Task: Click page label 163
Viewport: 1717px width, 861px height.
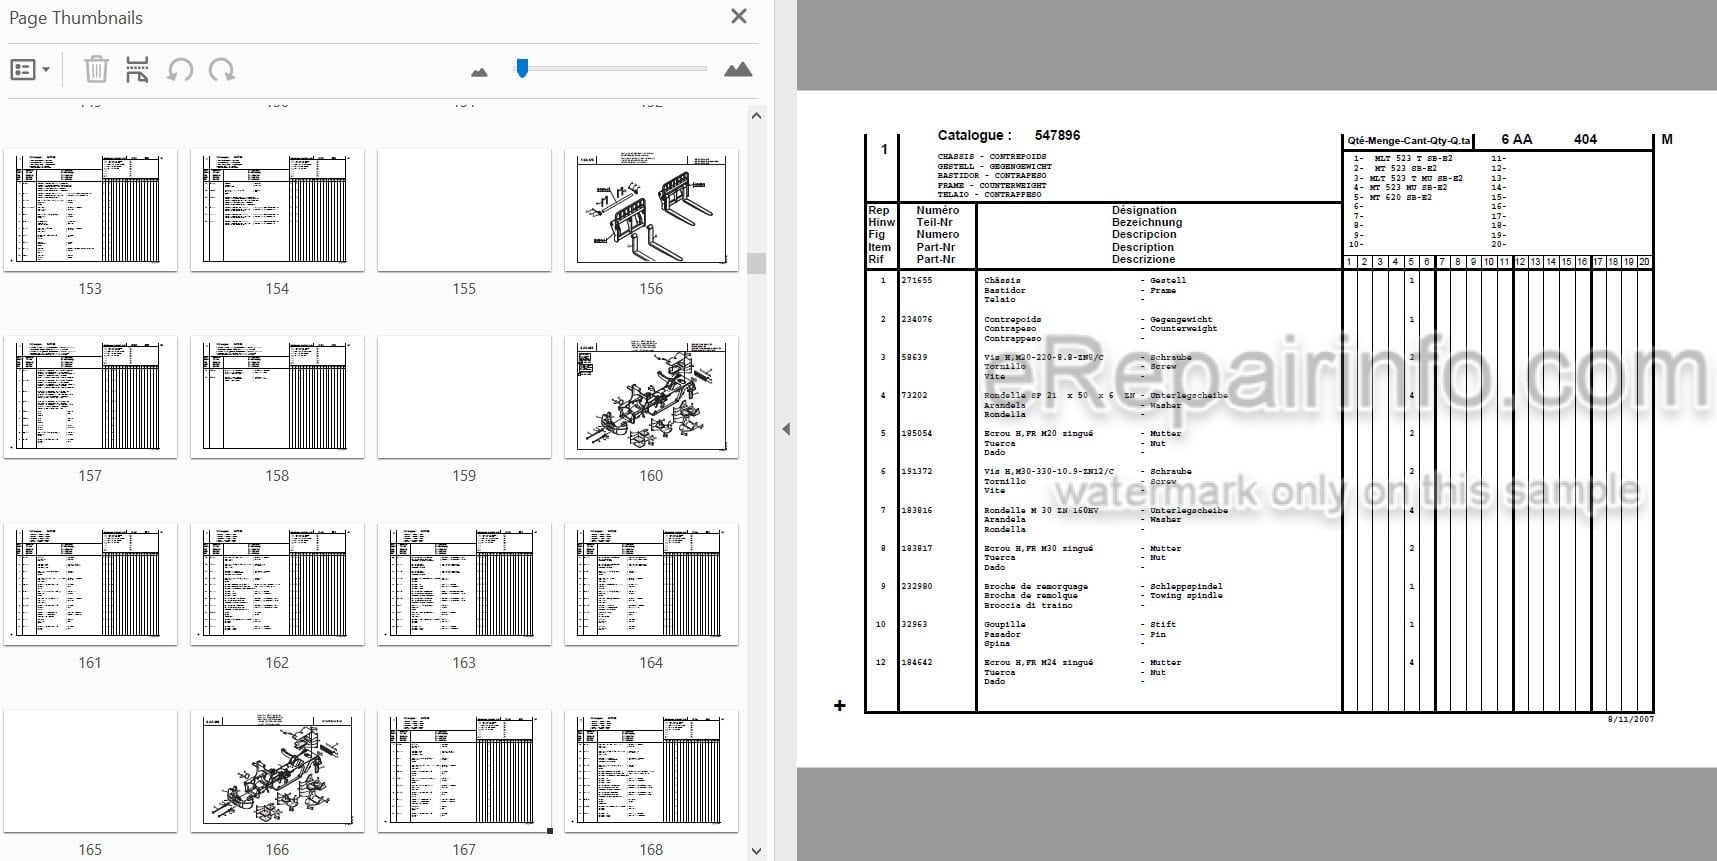Action: (x=464, y=663)
